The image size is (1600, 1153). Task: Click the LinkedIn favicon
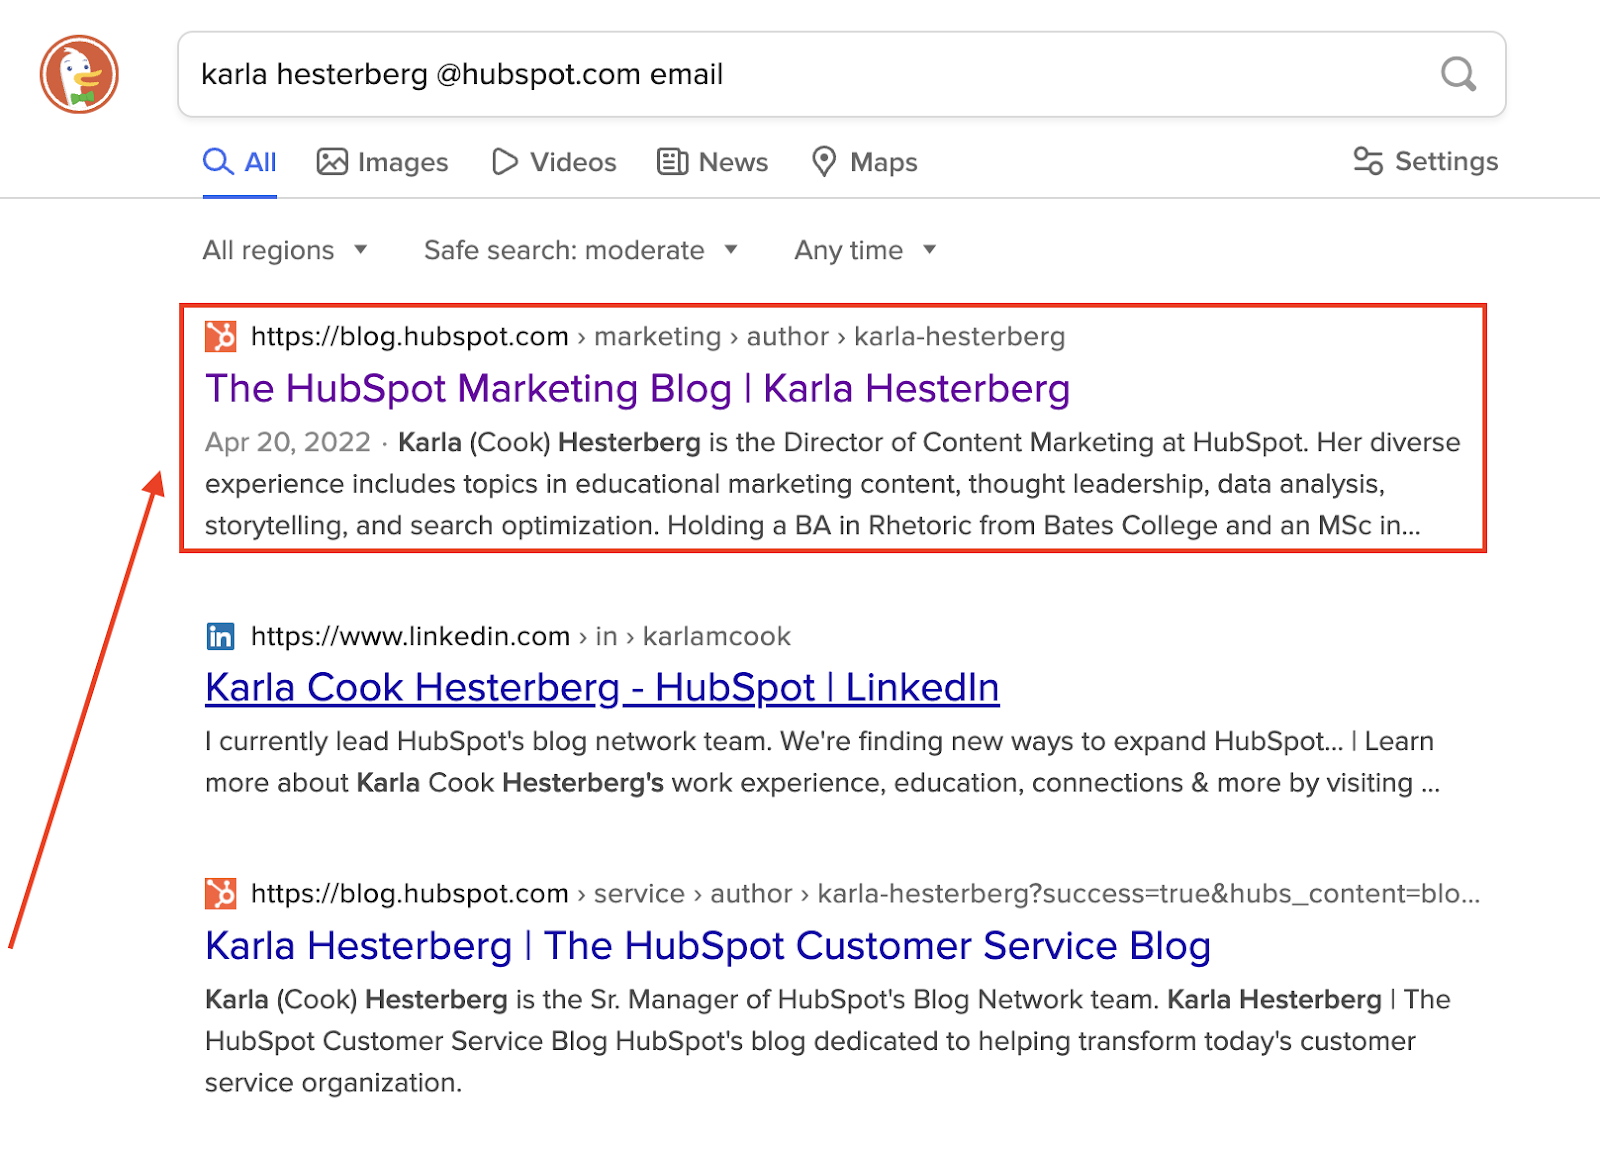click(x=220, y=636)
